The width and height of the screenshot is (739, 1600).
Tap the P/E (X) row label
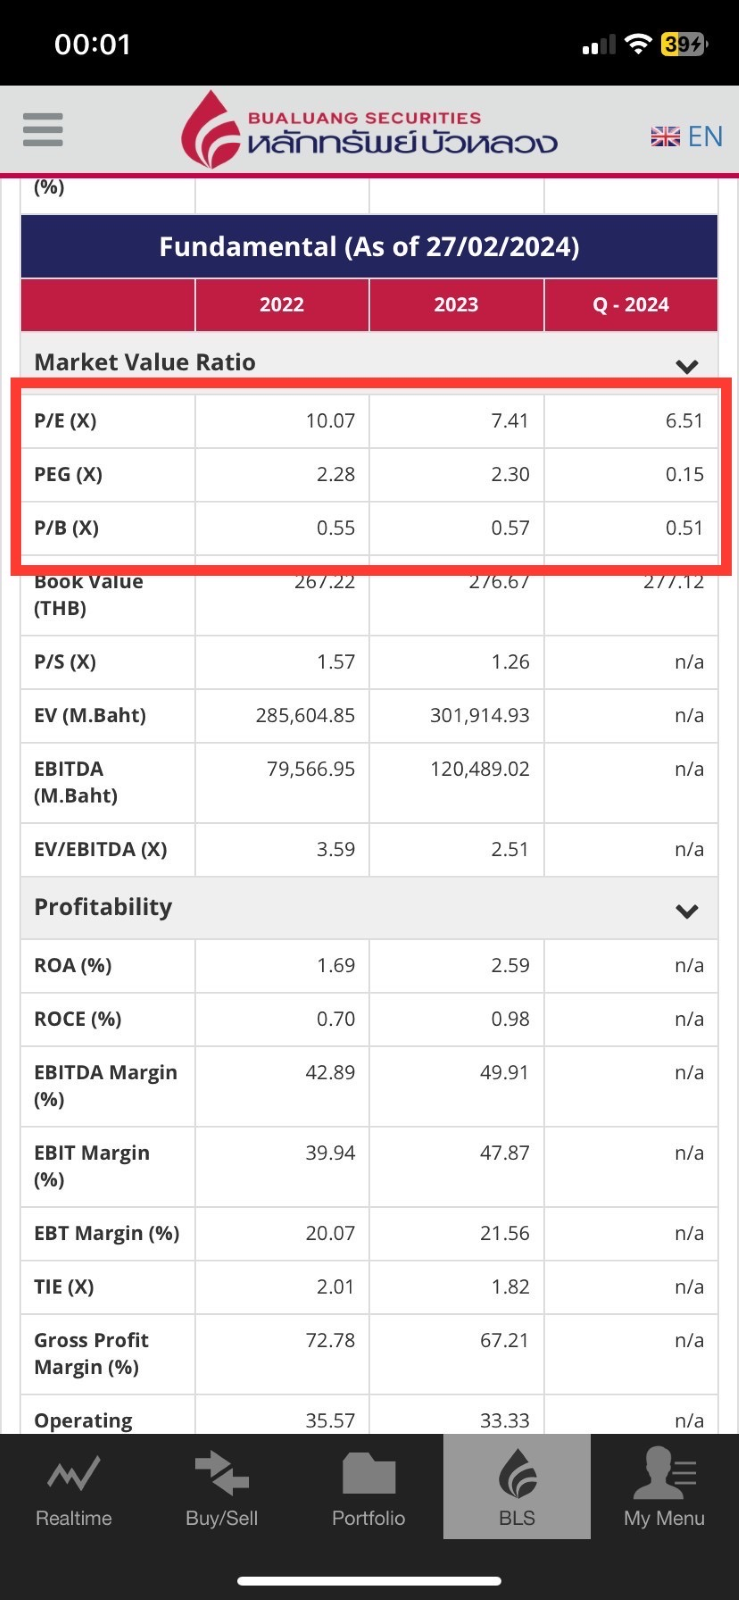click(x=66, y=421)
